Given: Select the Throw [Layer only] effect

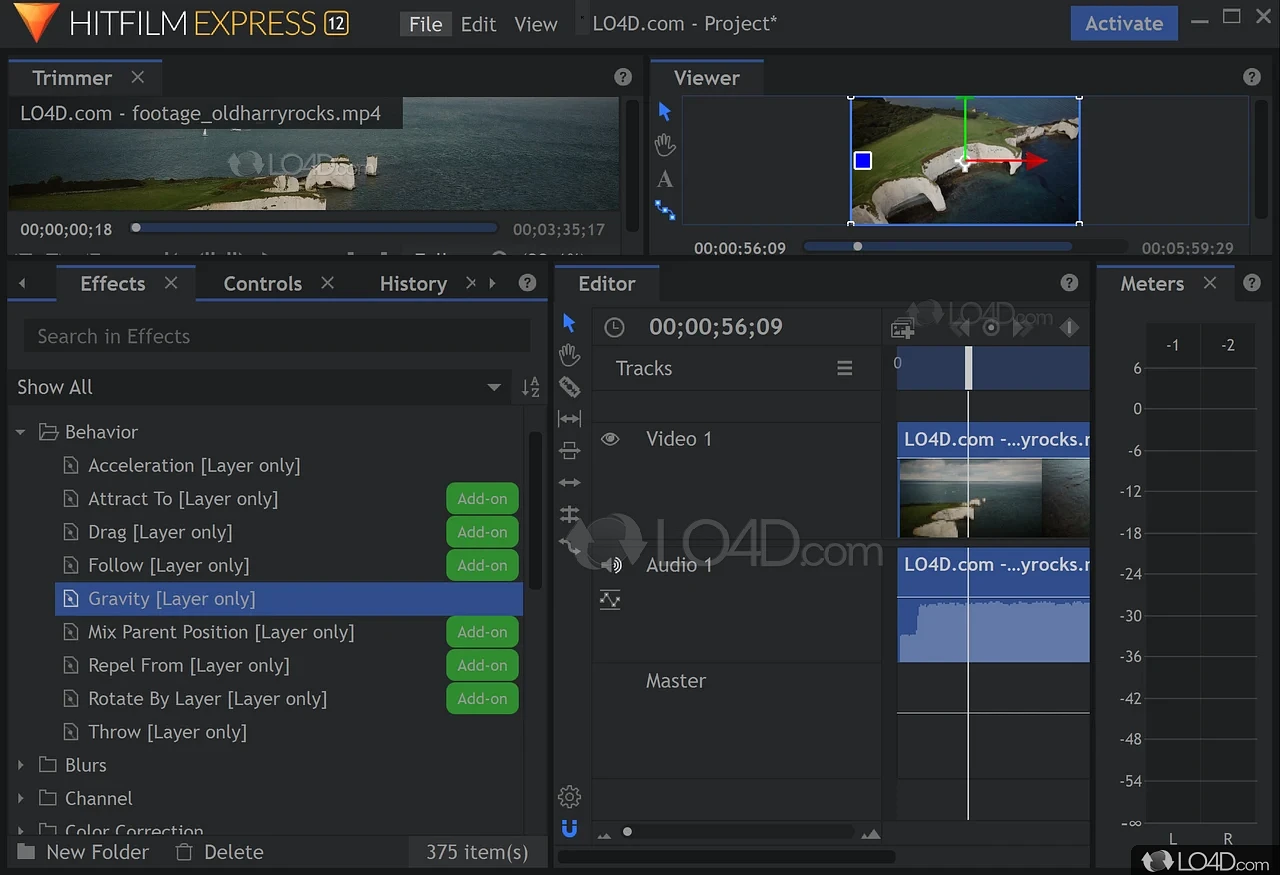Looking at the screenshot, I should pos(167,732).
